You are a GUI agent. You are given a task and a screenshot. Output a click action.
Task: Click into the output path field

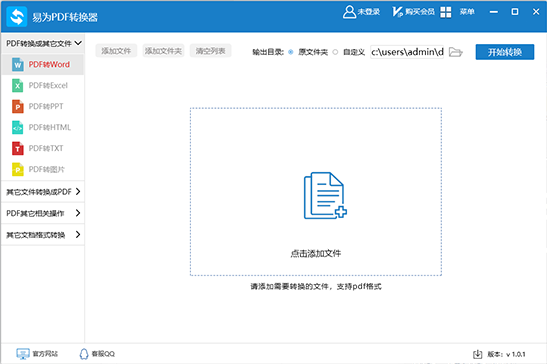click(407, 52)
